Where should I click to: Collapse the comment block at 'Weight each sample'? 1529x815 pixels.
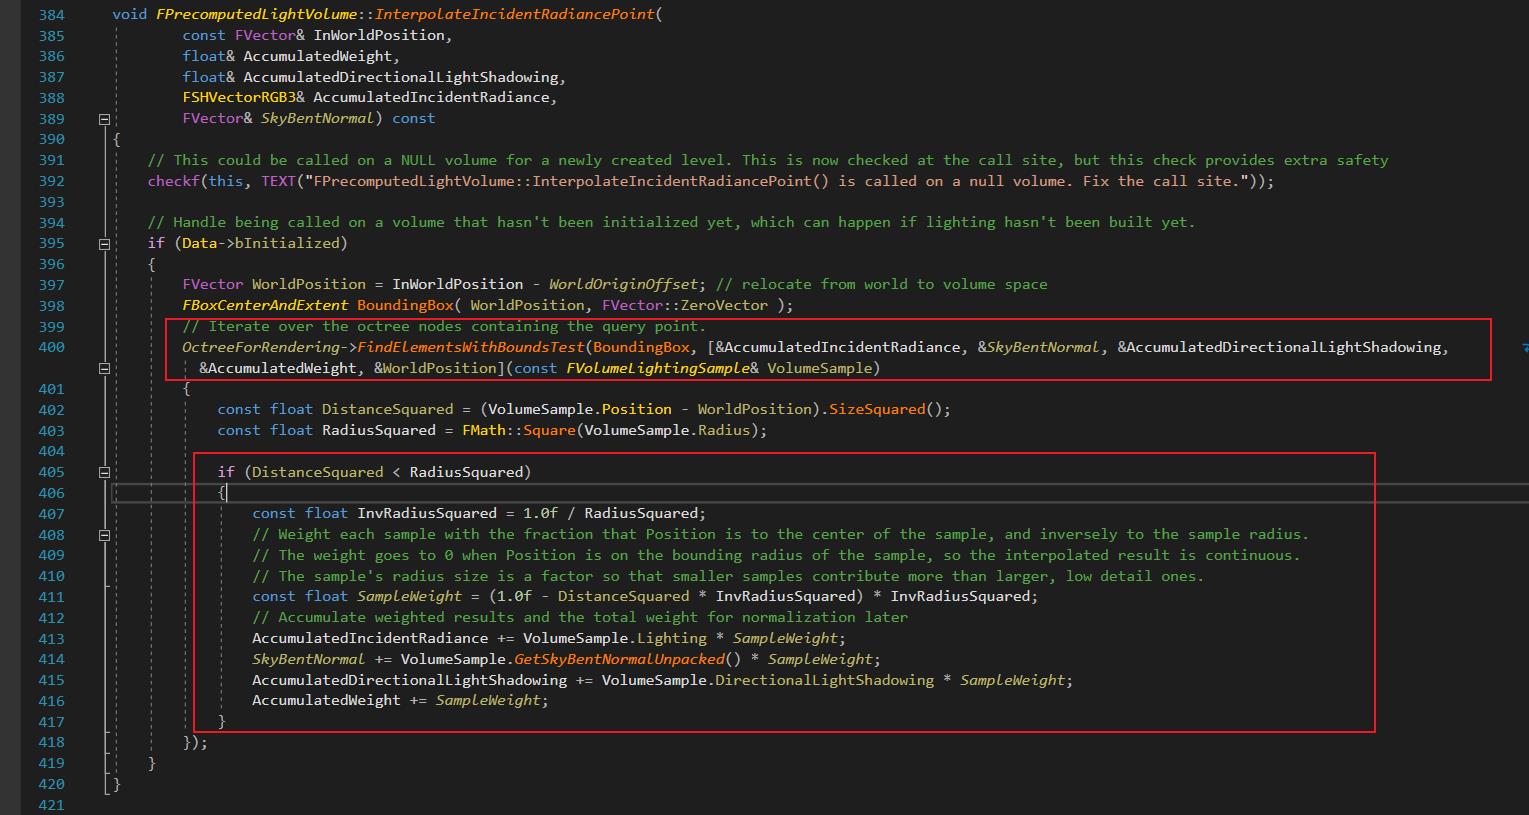[x=103, y=535]
